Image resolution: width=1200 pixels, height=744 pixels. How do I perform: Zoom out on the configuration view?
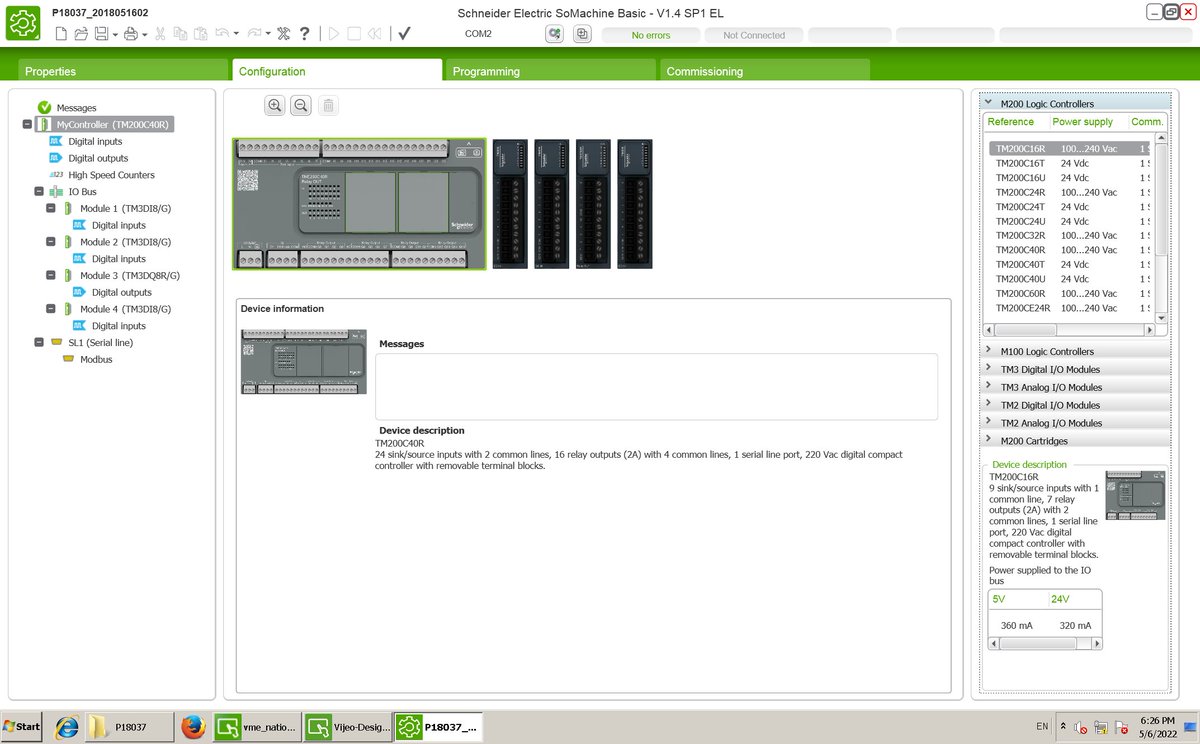point(301,105)
